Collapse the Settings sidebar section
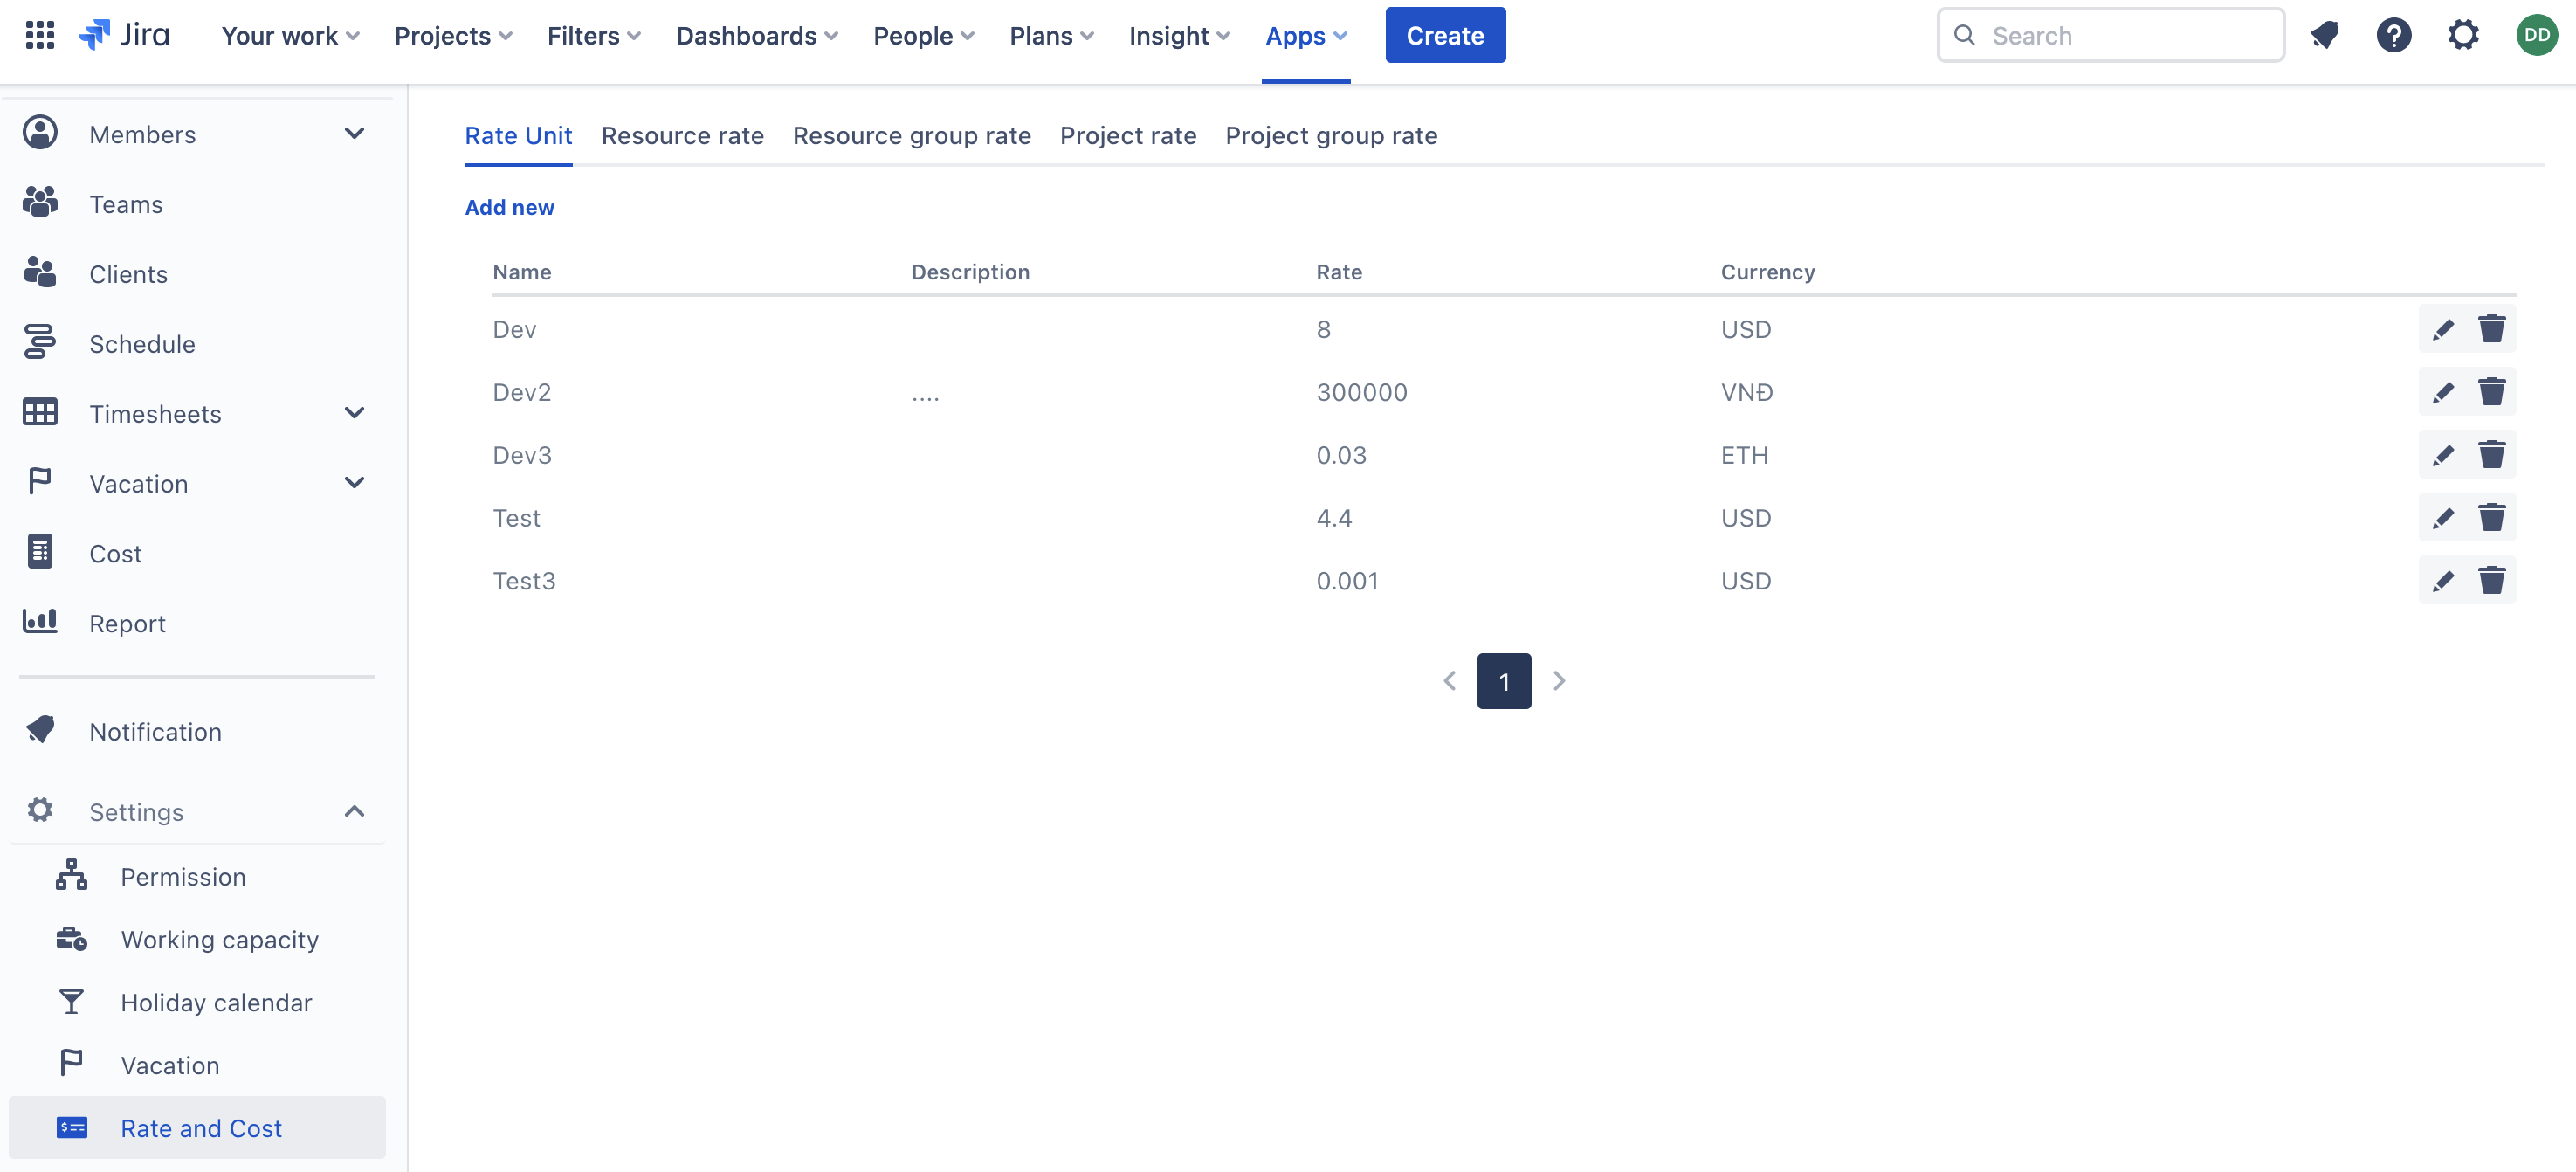 354,811
